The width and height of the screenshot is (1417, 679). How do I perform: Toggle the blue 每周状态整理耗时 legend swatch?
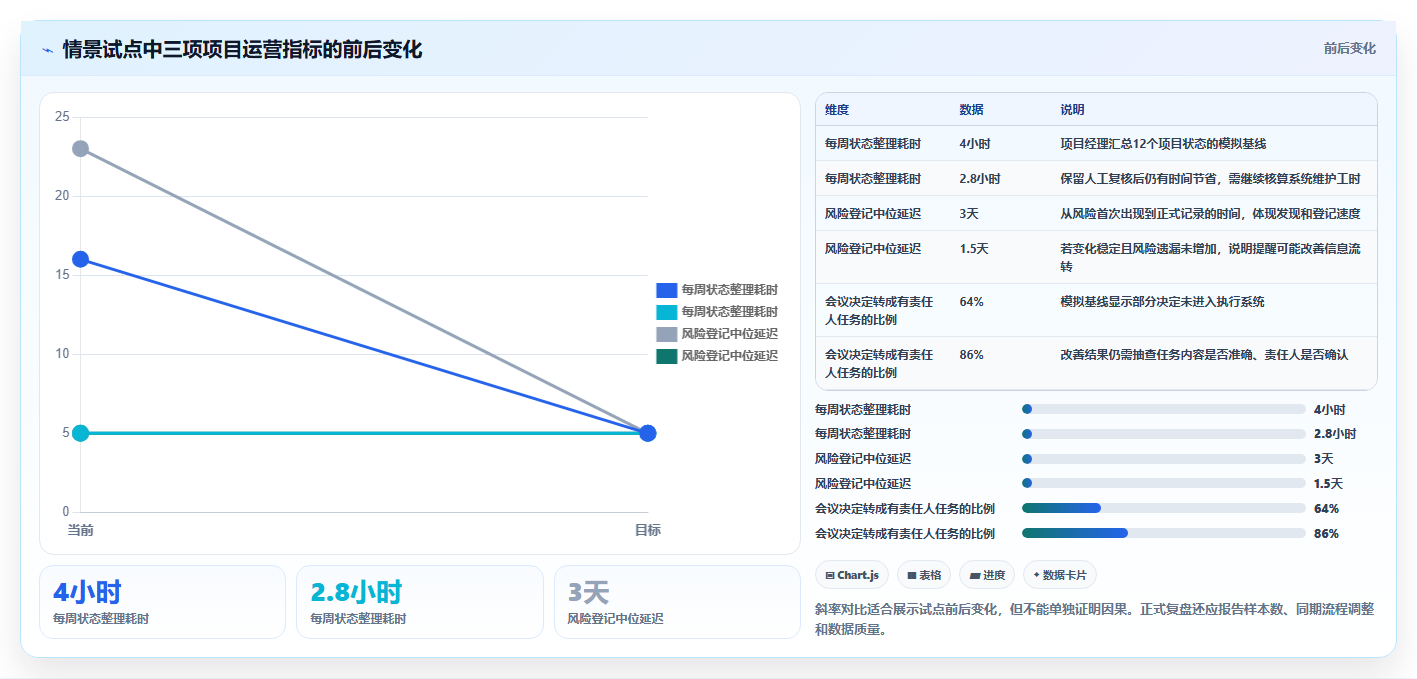click(667, 290)
